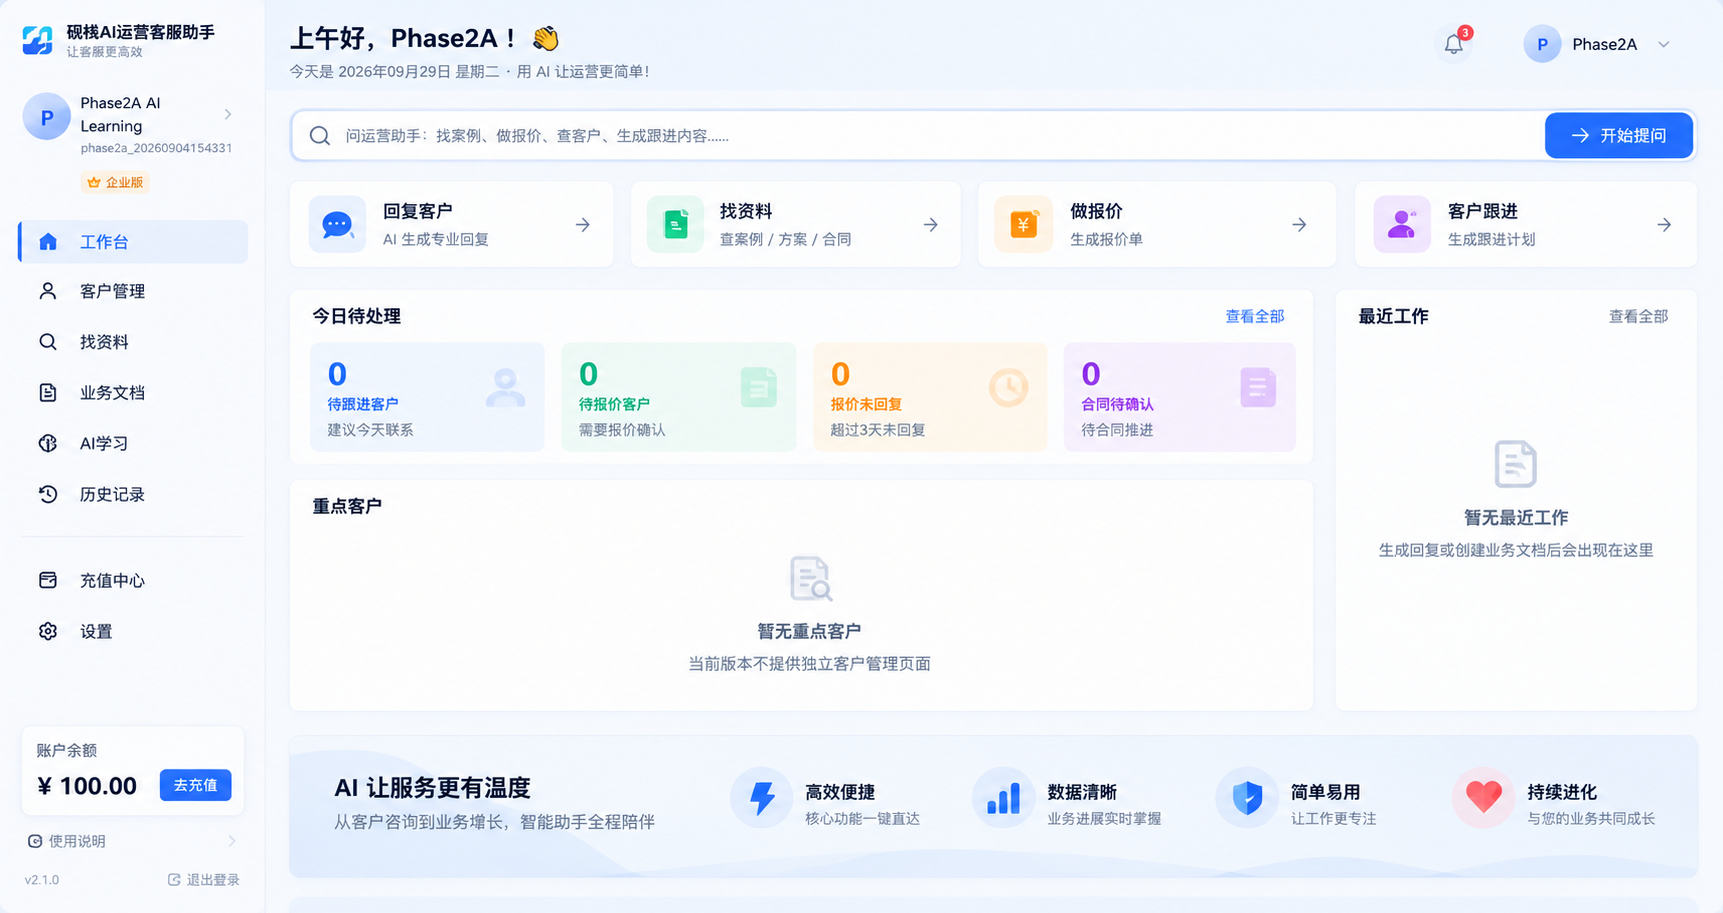Open the 待报价客户 stat card
1723x913 pixels.
click(679, 397)
